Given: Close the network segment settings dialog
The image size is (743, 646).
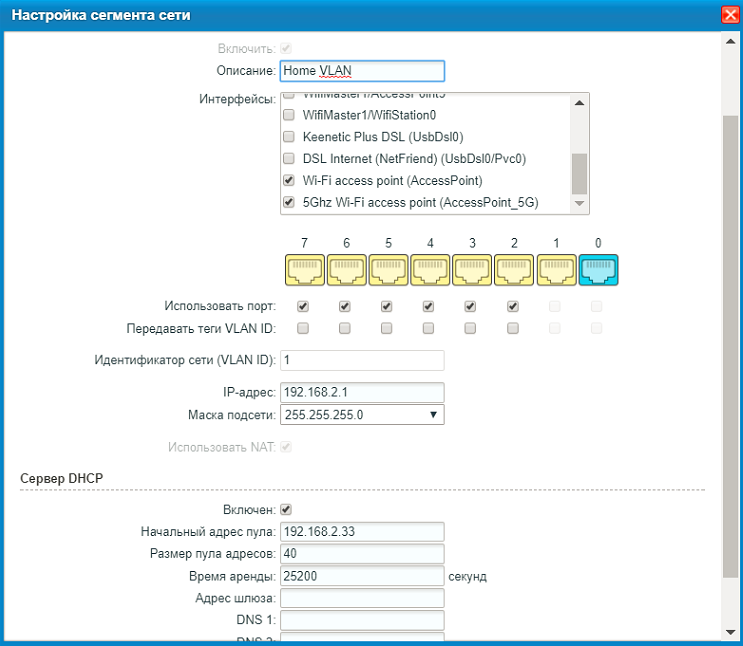Looking at the screenshot, I should click(729, 15).
